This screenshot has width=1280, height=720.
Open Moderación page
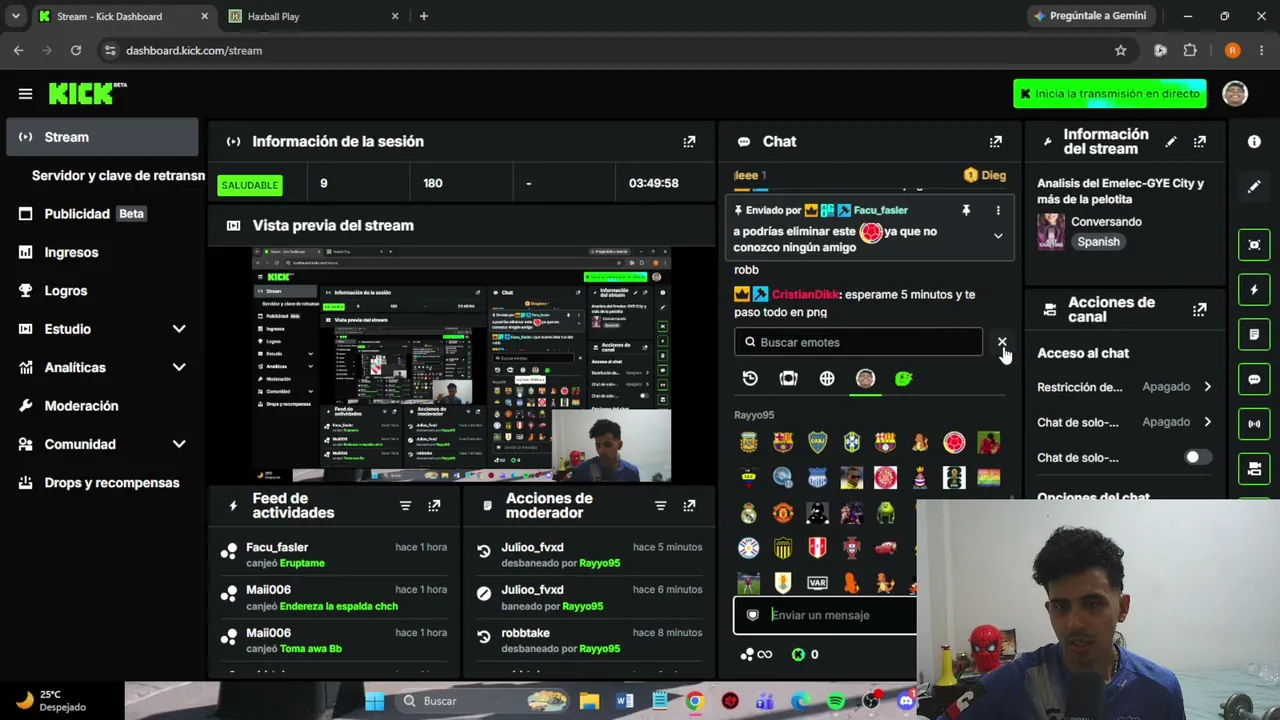[102, 406]
